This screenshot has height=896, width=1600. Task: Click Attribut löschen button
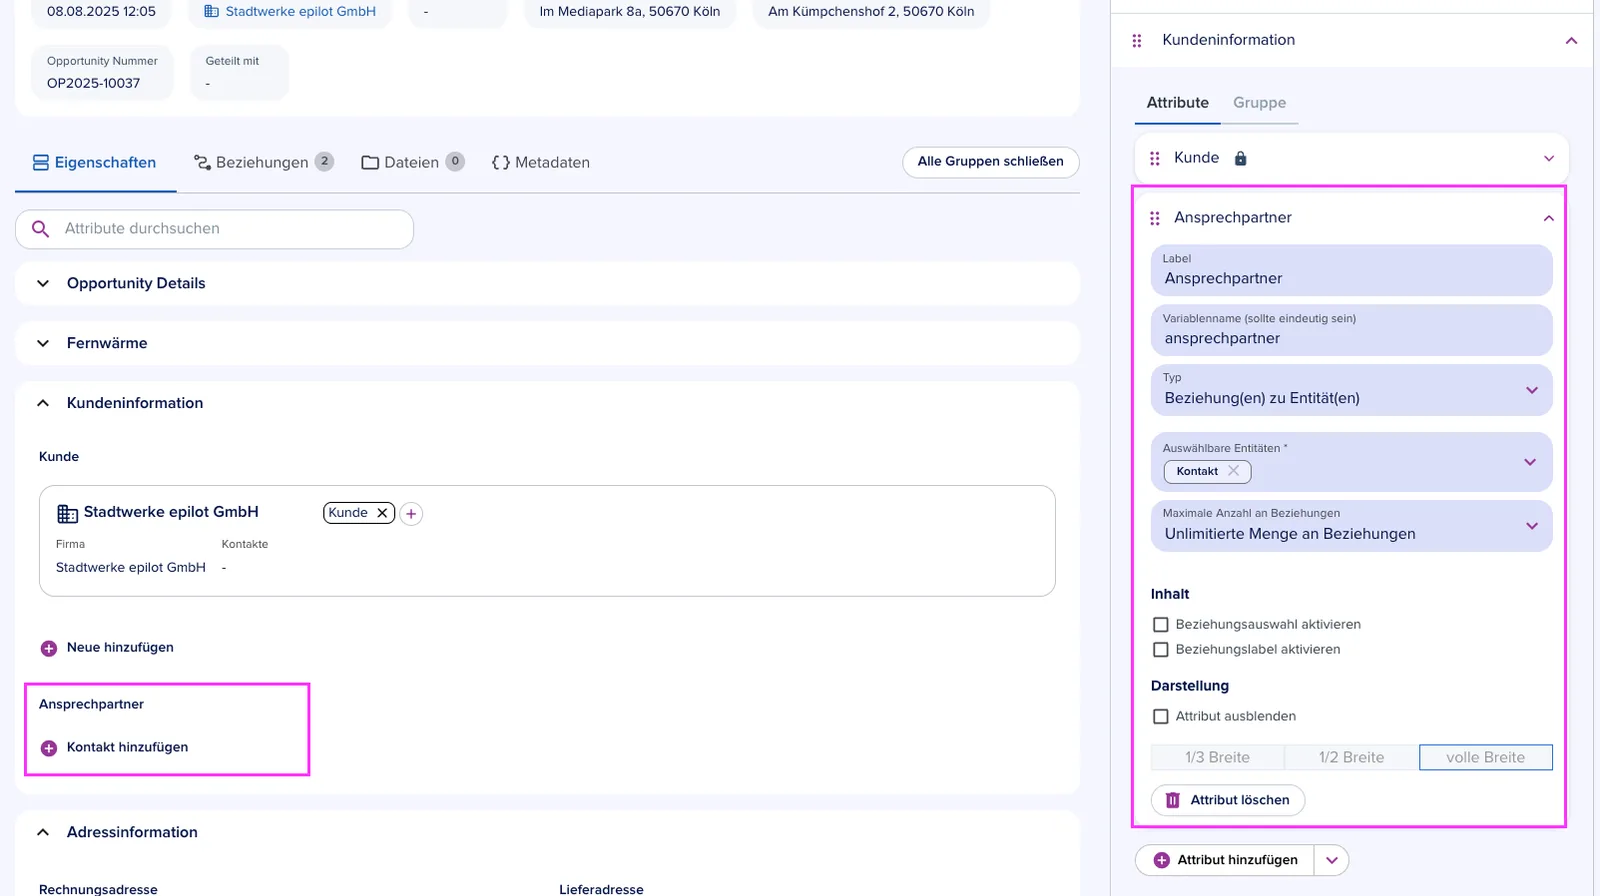pos(1228,800)
